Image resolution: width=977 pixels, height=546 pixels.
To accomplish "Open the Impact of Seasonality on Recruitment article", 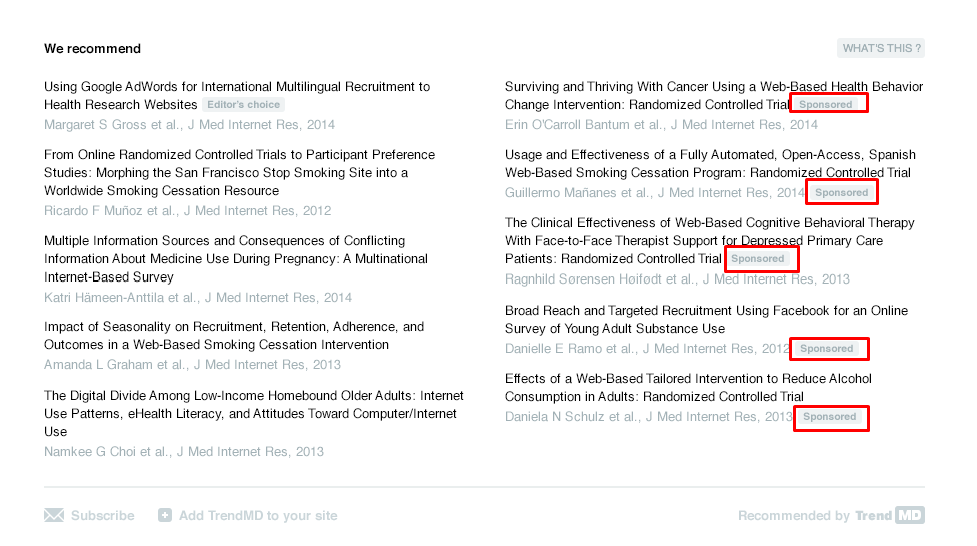I will (233, 336).
